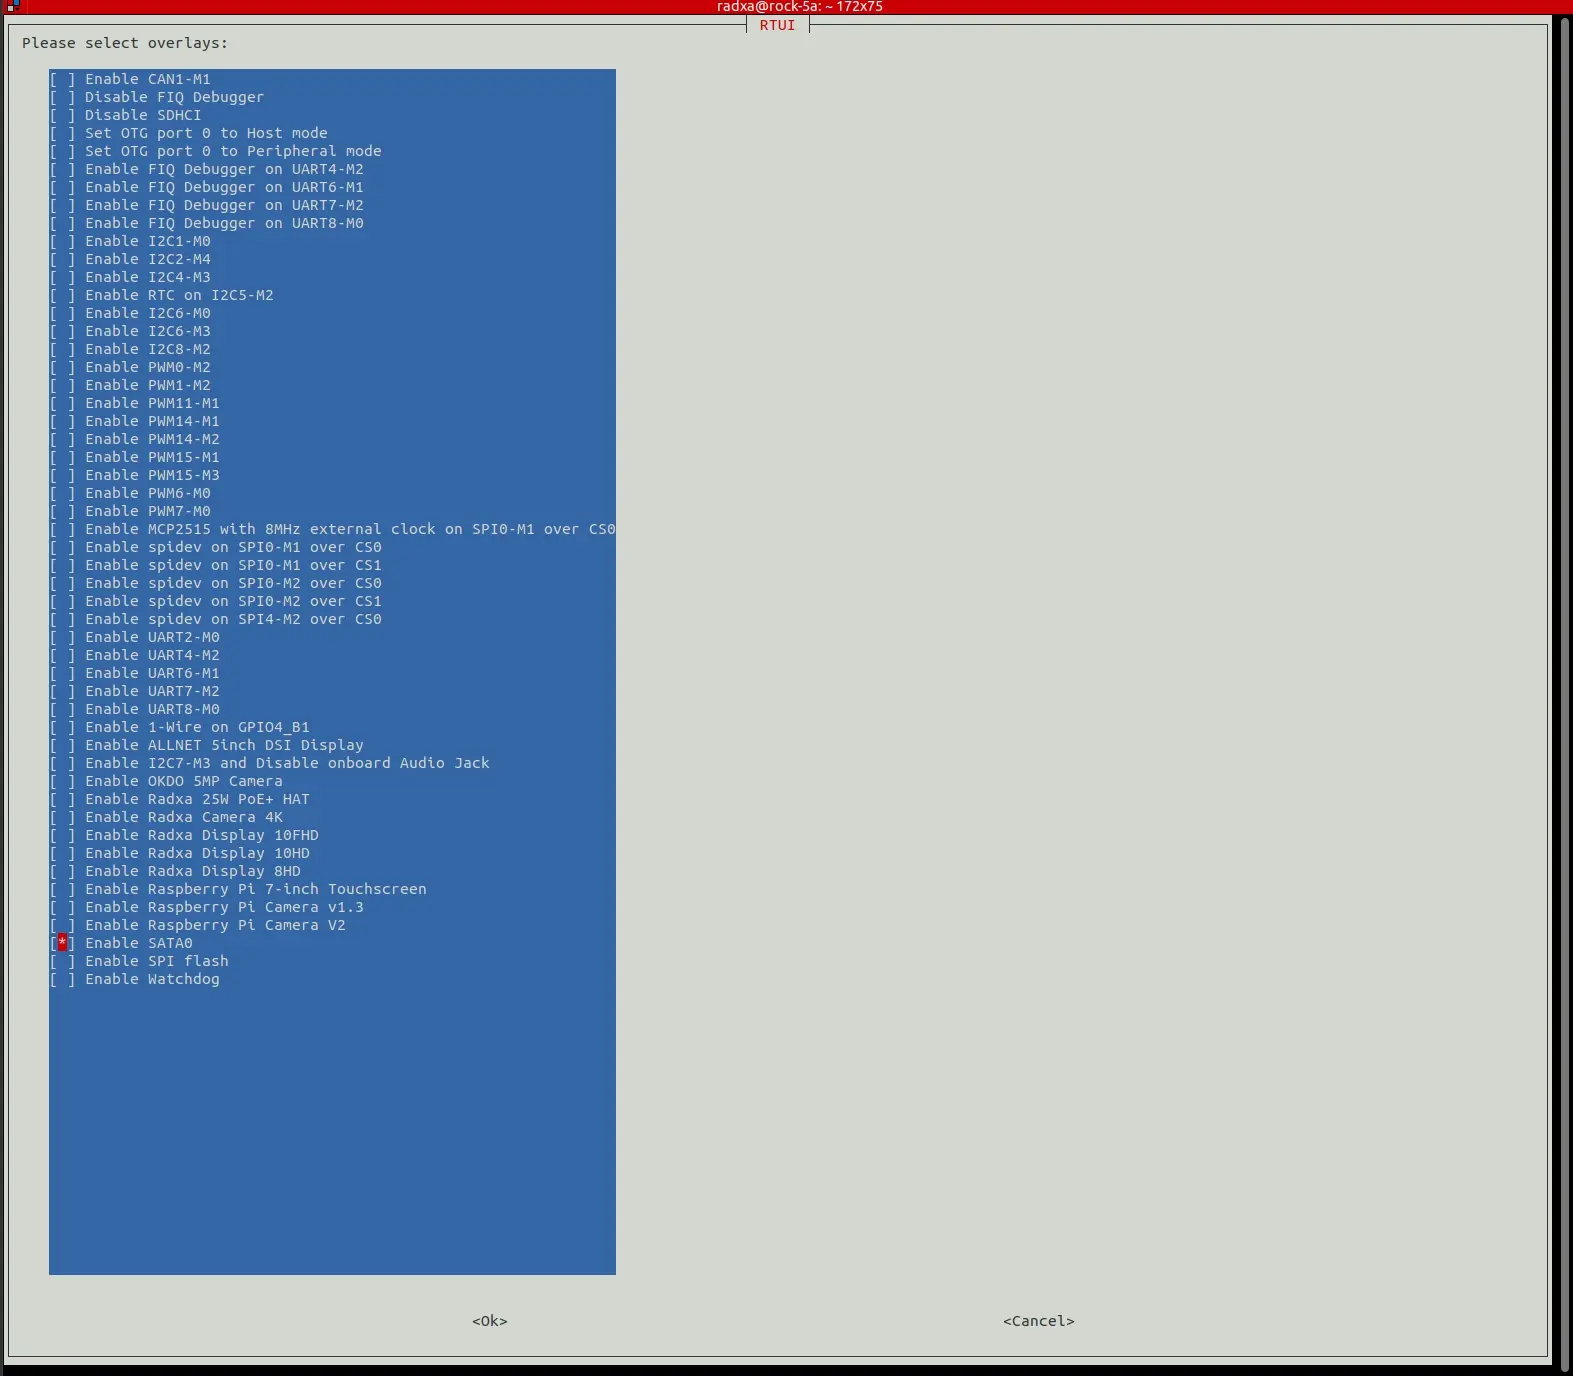
Task: Click the Cancel button
Action: tap(1039, 1321)
